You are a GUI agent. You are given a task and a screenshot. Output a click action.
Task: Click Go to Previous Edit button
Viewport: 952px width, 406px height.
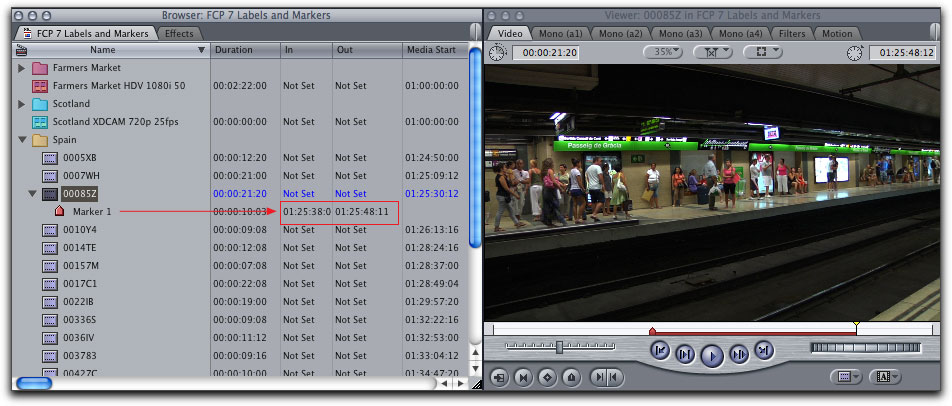pos(660,350)
